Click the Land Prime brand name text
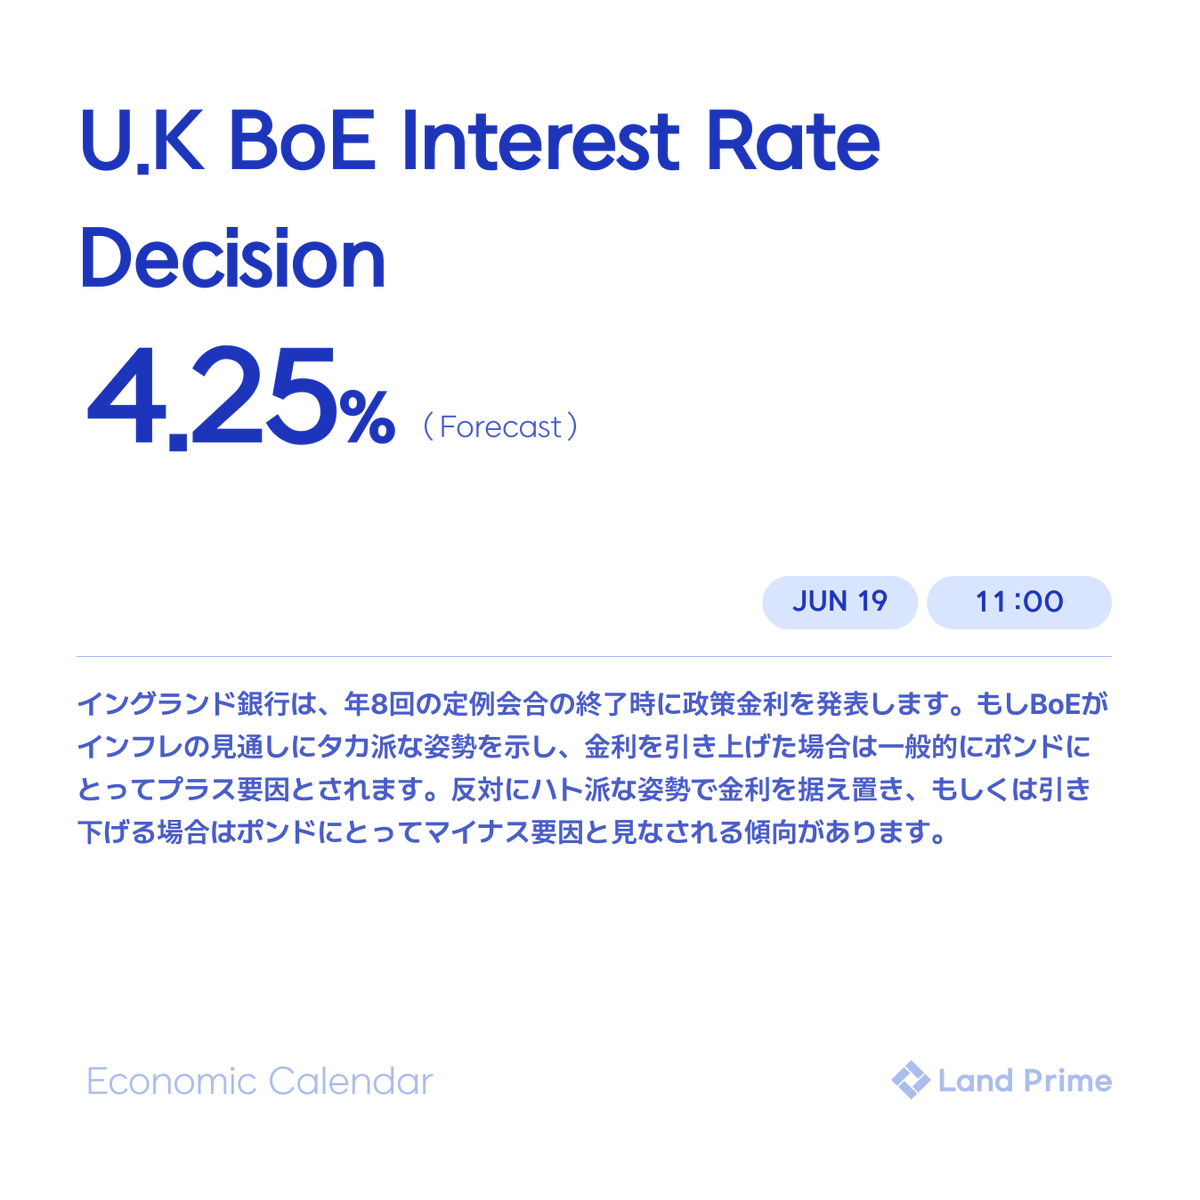 (1025, 1081)
